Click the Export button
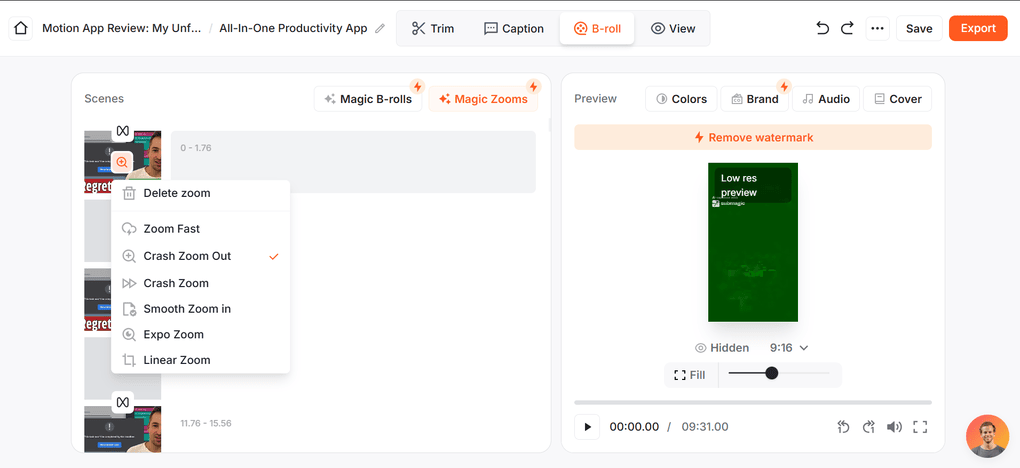 [x=978, y=29]
